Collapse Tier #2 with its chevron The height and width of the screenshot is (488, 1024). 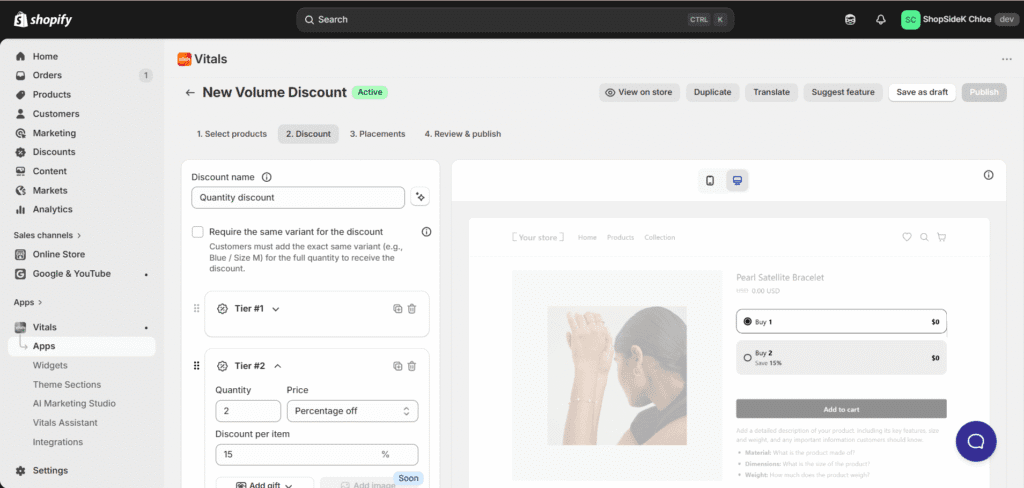pyautogui.click(x=278, y=366)
